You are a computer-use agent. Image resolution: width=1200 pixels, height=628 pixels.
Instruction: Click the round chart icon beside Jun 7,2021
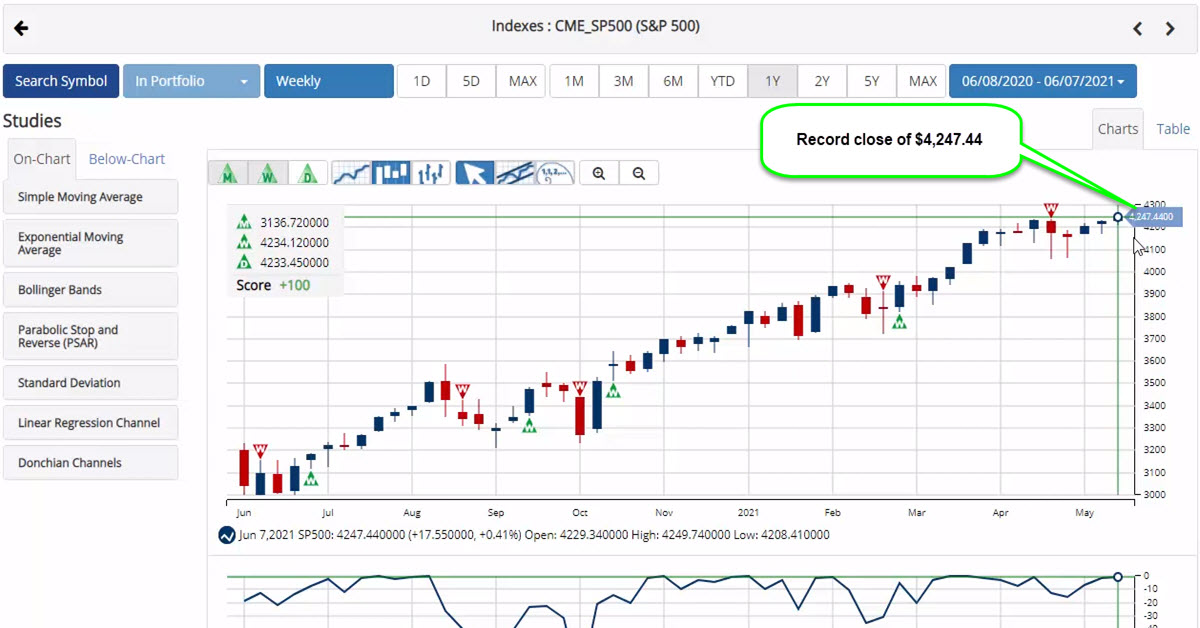click(226, 535)
